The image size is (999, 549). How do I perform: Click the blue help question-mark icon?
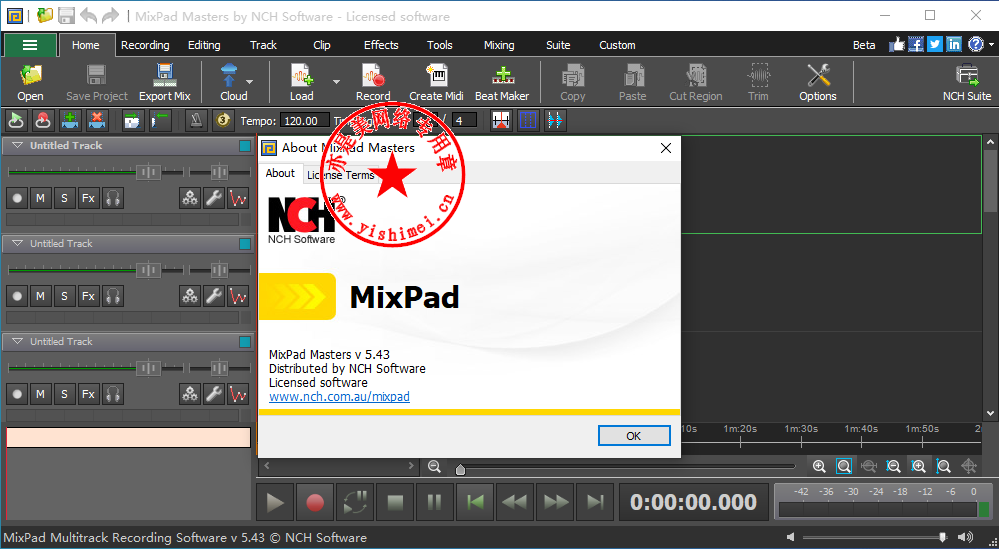coord(975,45)
